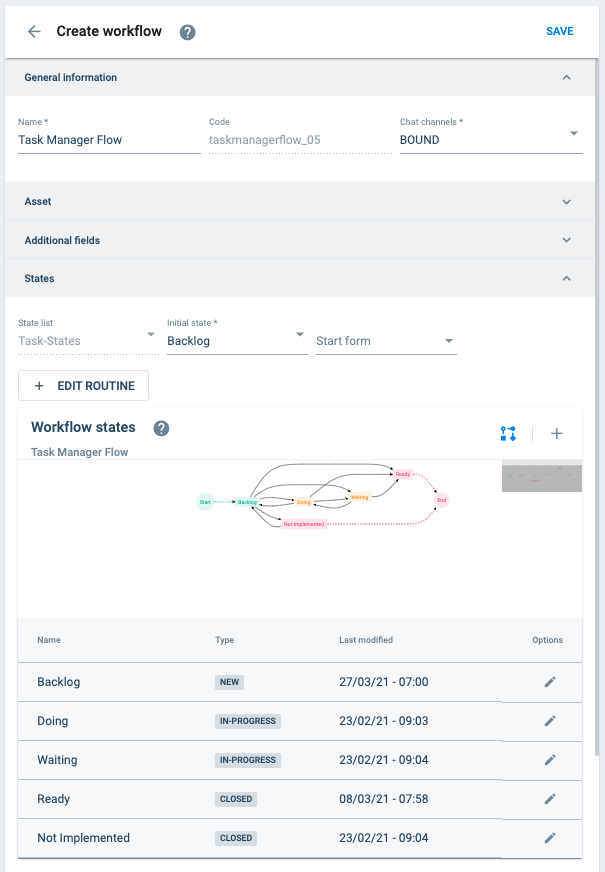Click the auto-layout diagram icon
605x872 pixels.
[508, 434]
